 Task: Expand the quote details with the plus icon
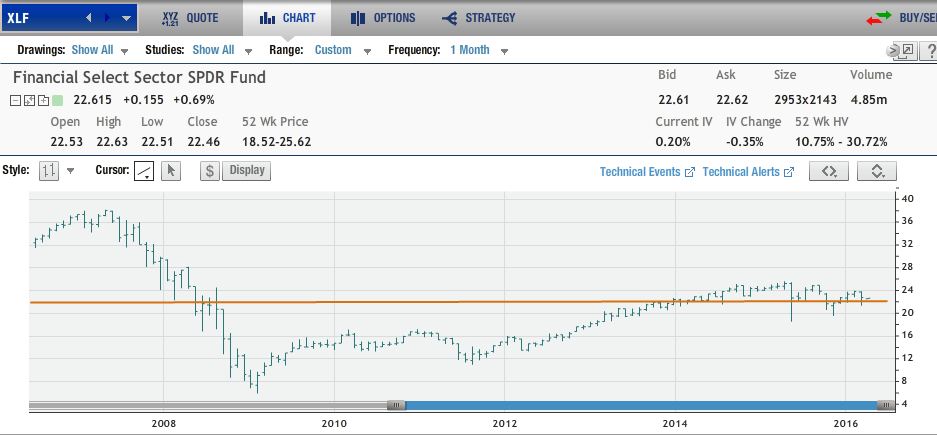coord(43,100)
